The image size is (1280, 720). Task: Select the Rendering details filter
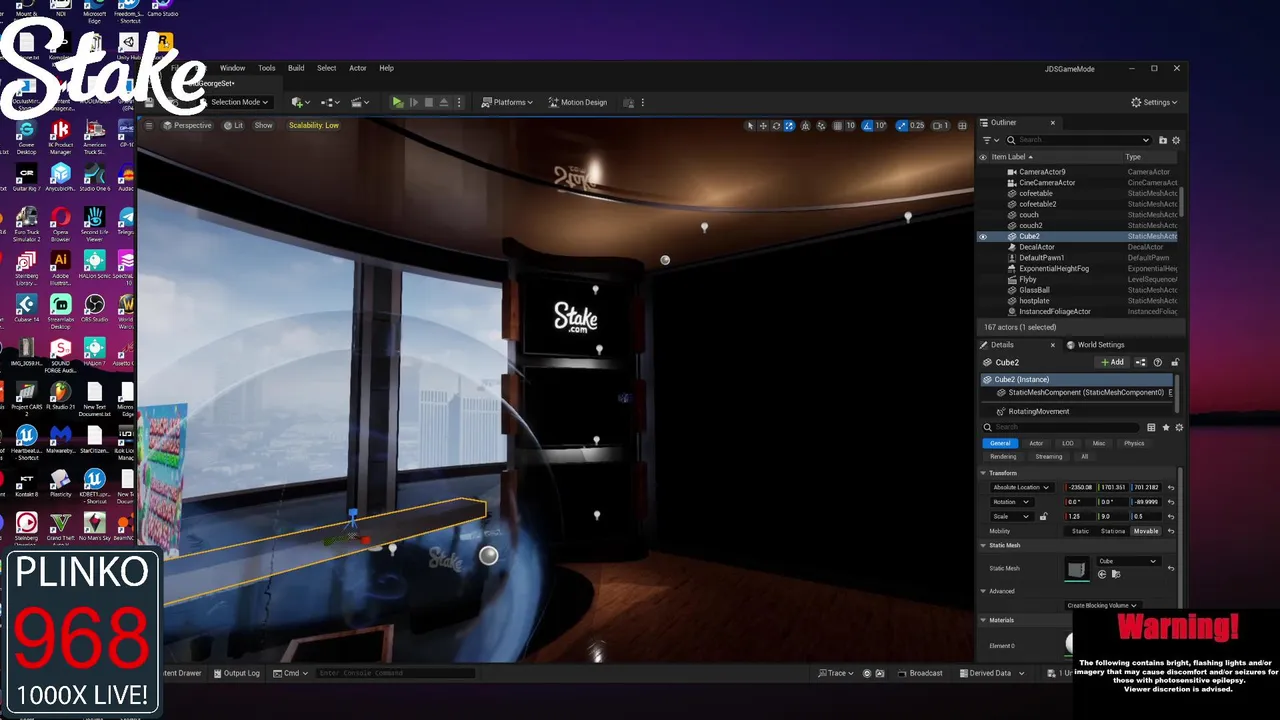1003,457
